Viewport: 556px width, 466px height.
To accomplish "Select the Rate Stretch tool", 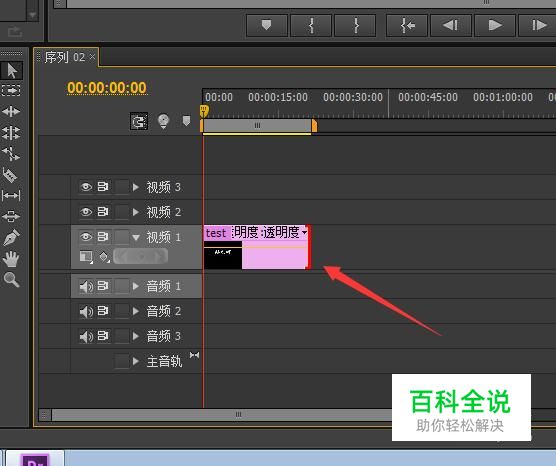I will tap(11, 154).
